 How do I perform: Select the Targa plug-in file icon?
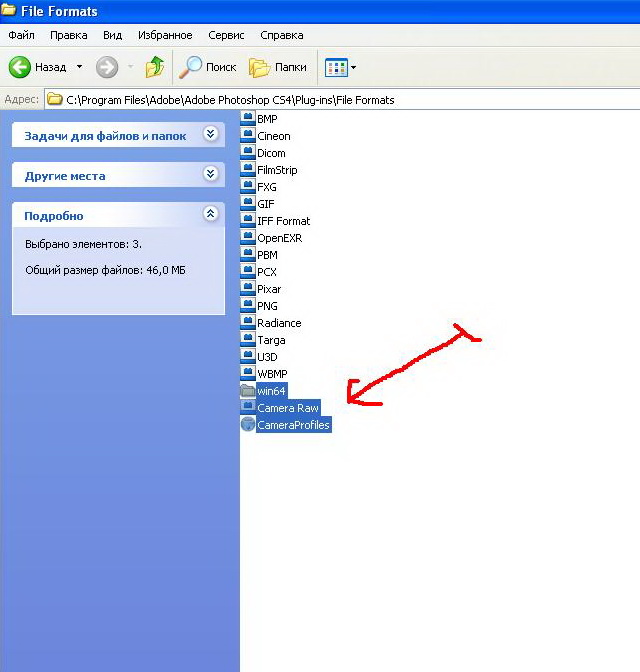pos(248,339)
